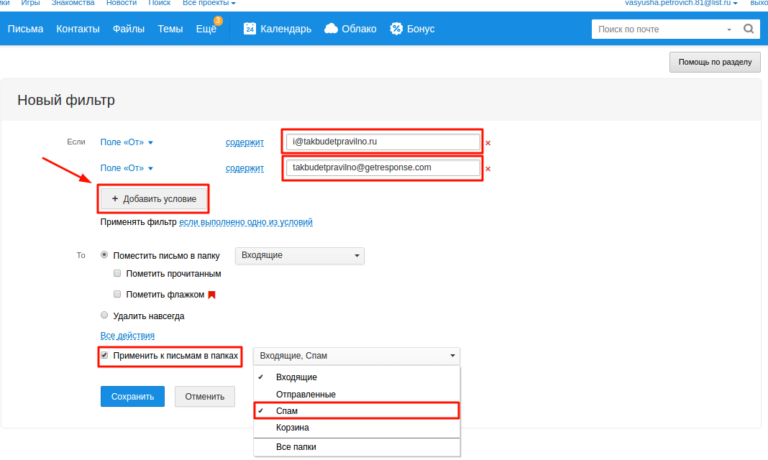The image size is (768, 460).
Task: Click the Добавить условие button
Action: point(154,199)
